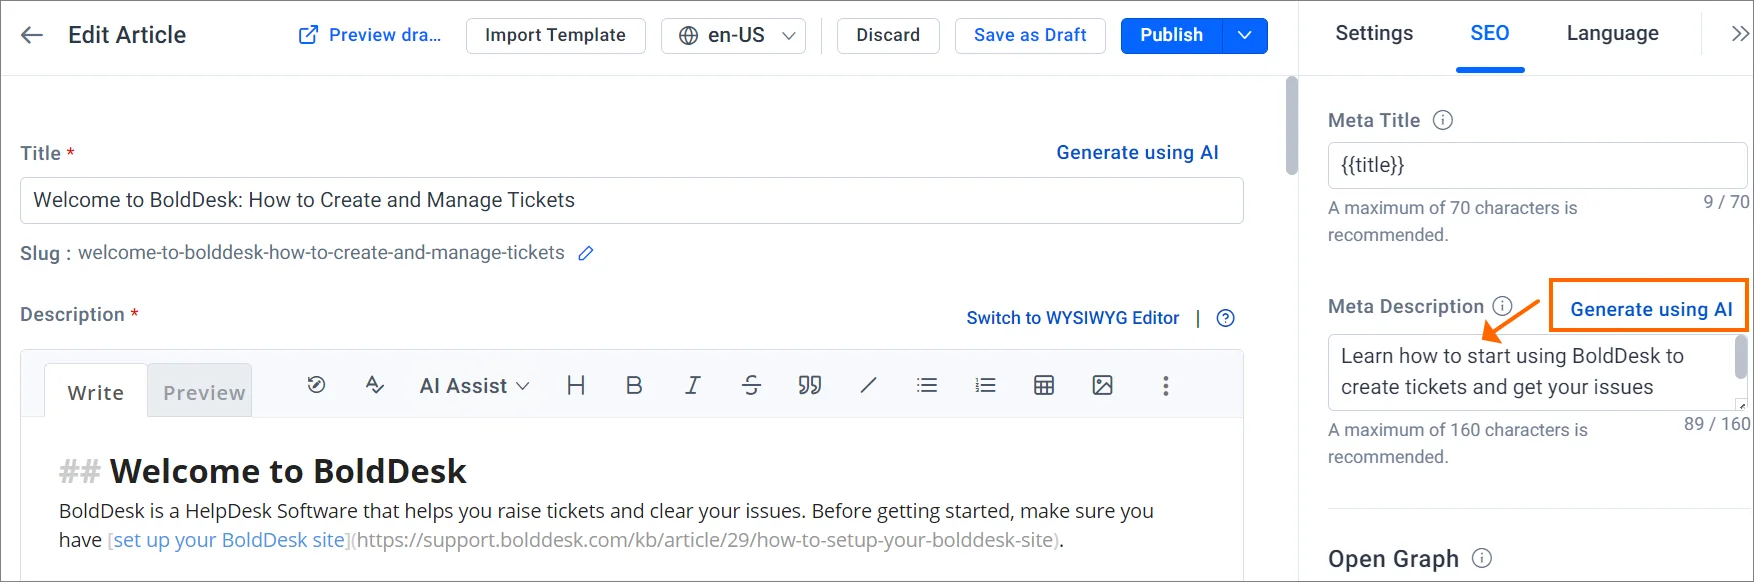Switch to WYSIWYG Editor
Viewport: 1754px width, 582px height.
(1072, 318)
